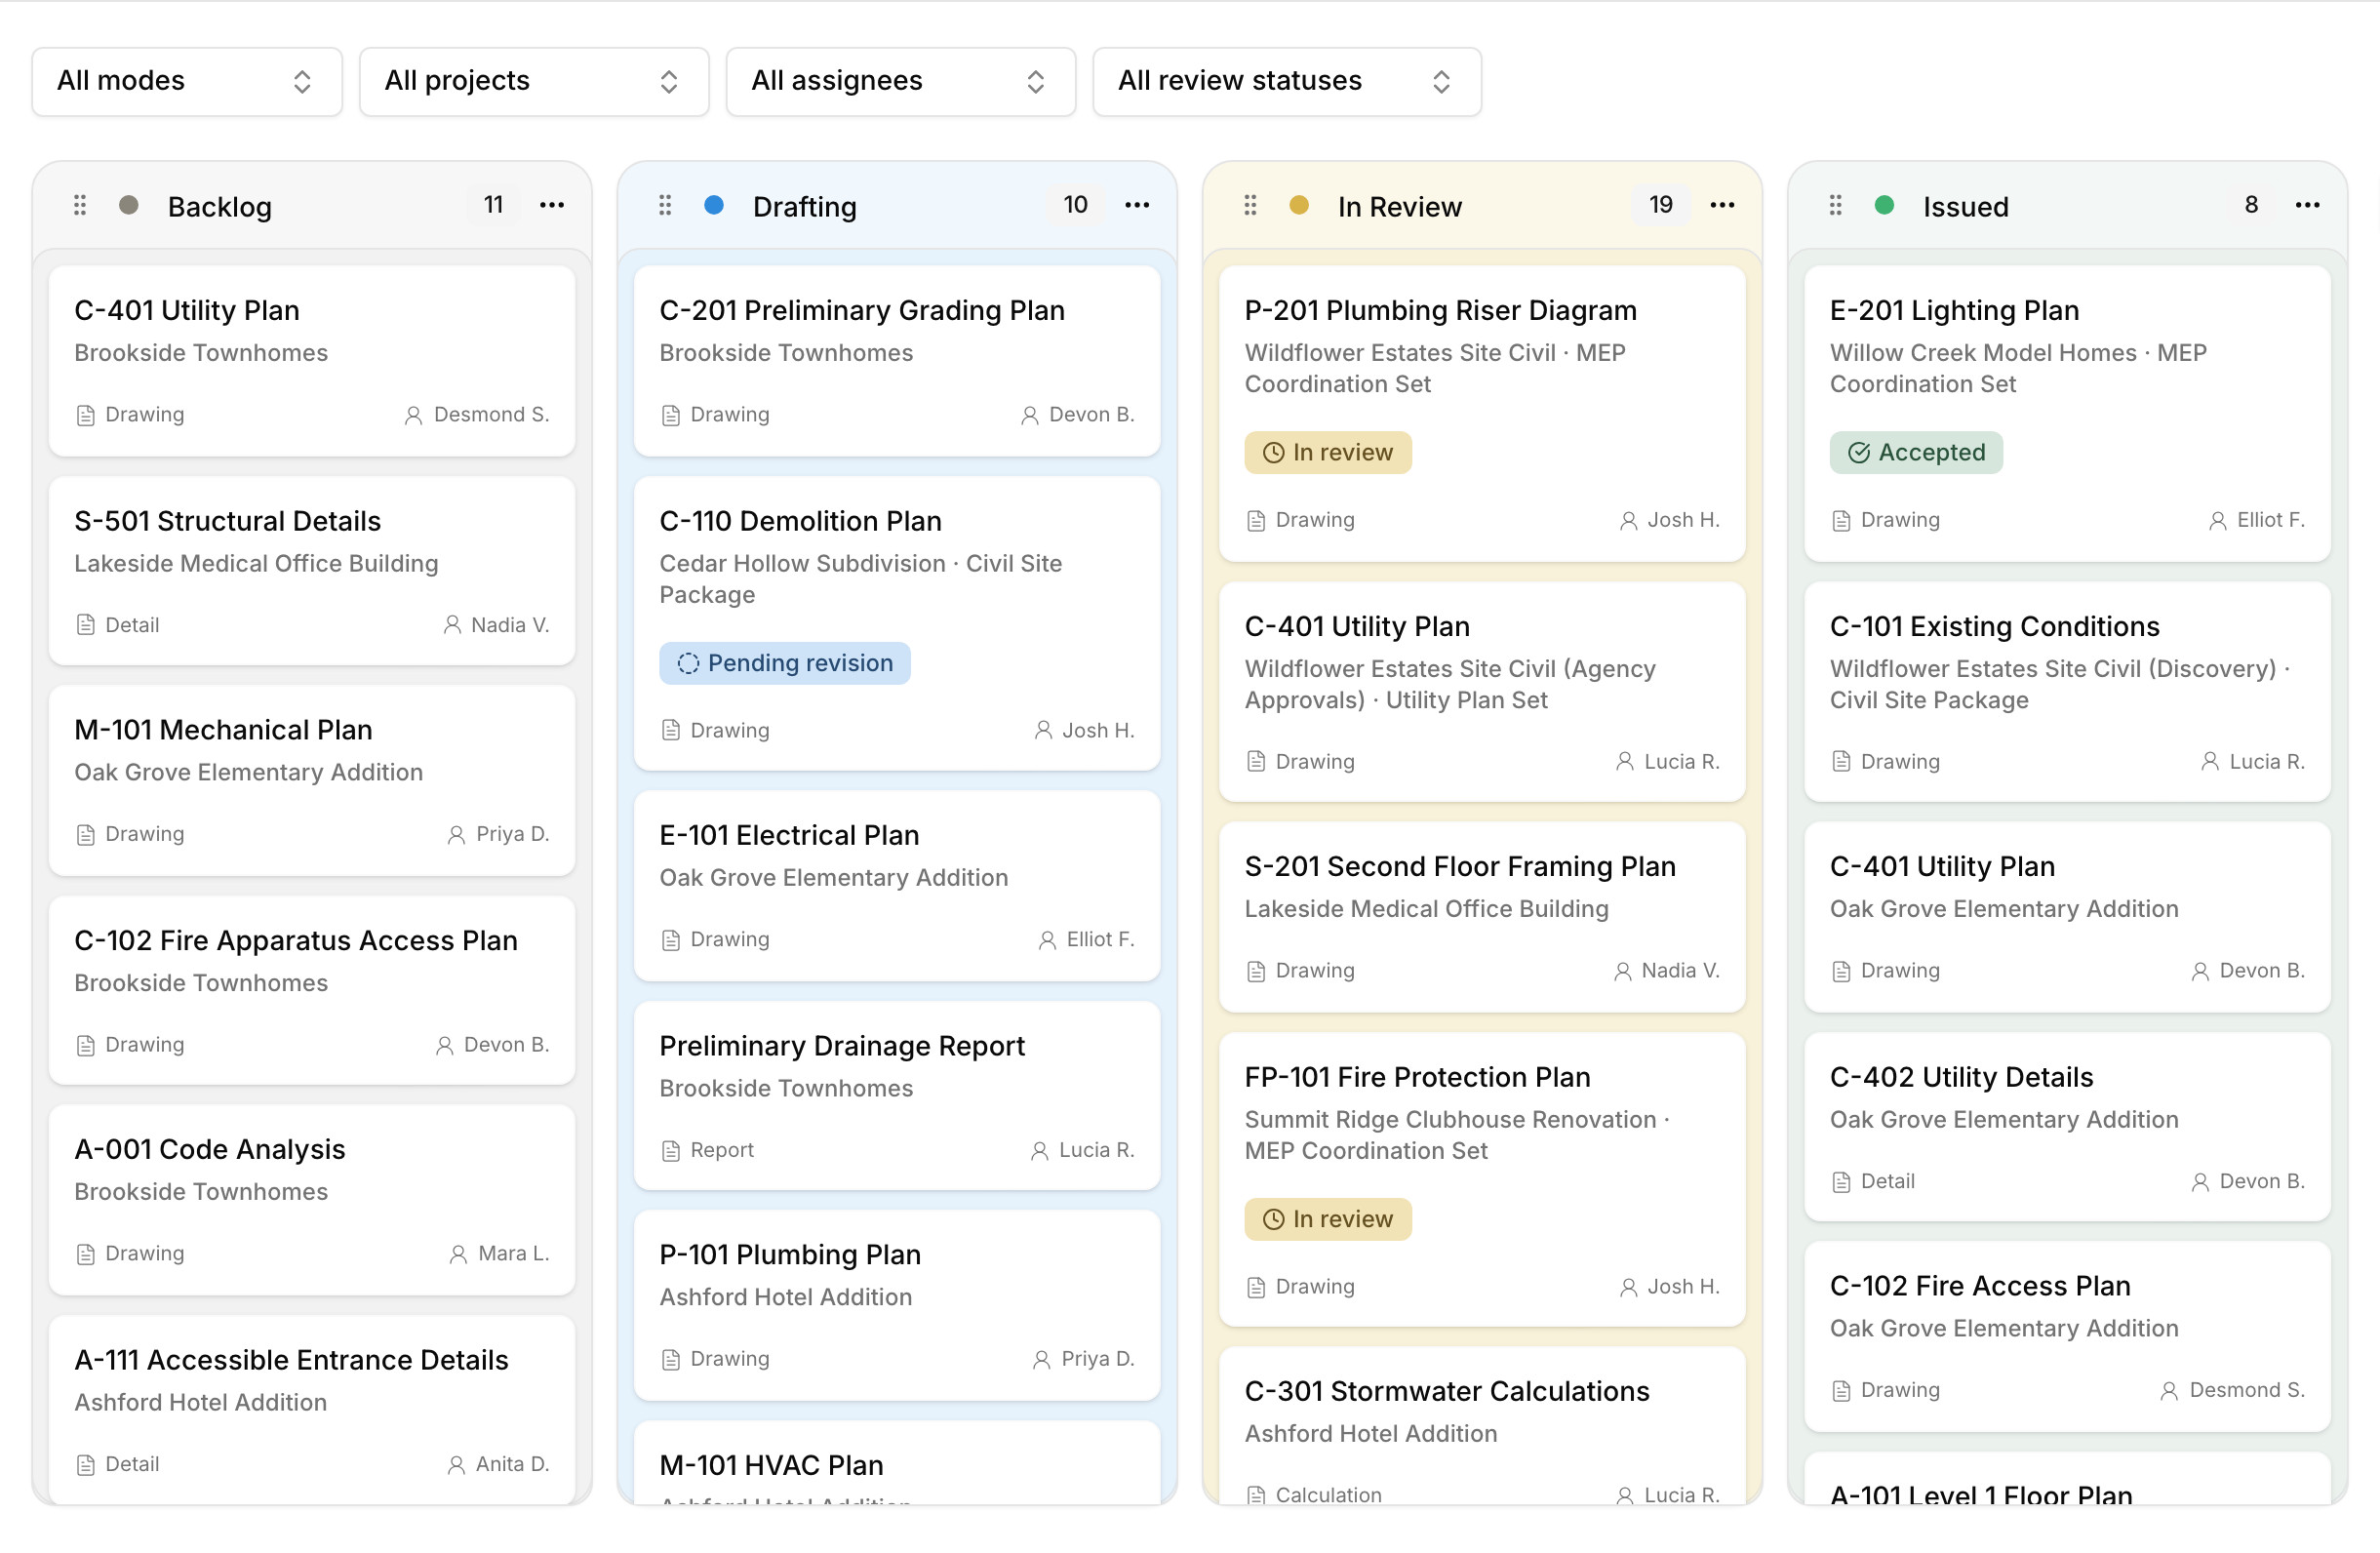2380x1553 pixels.
Task: Click the Issued column drag handle
Action: pyautogui.click(x=1835, y=205)
